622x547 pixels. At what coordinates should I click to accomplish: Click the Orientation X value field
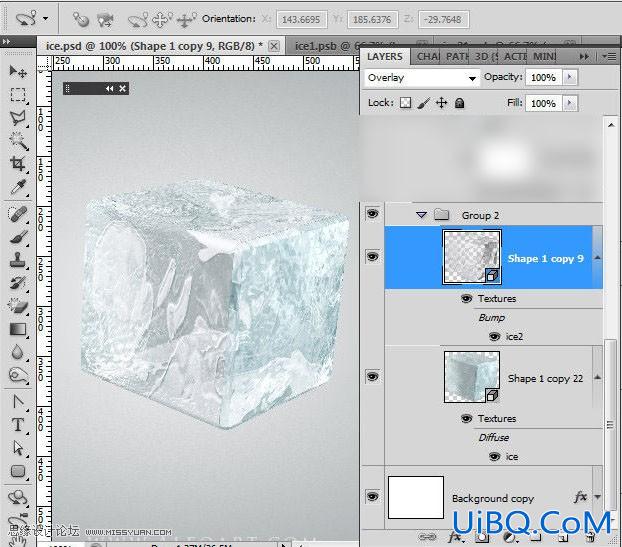[x=301, y=19]
